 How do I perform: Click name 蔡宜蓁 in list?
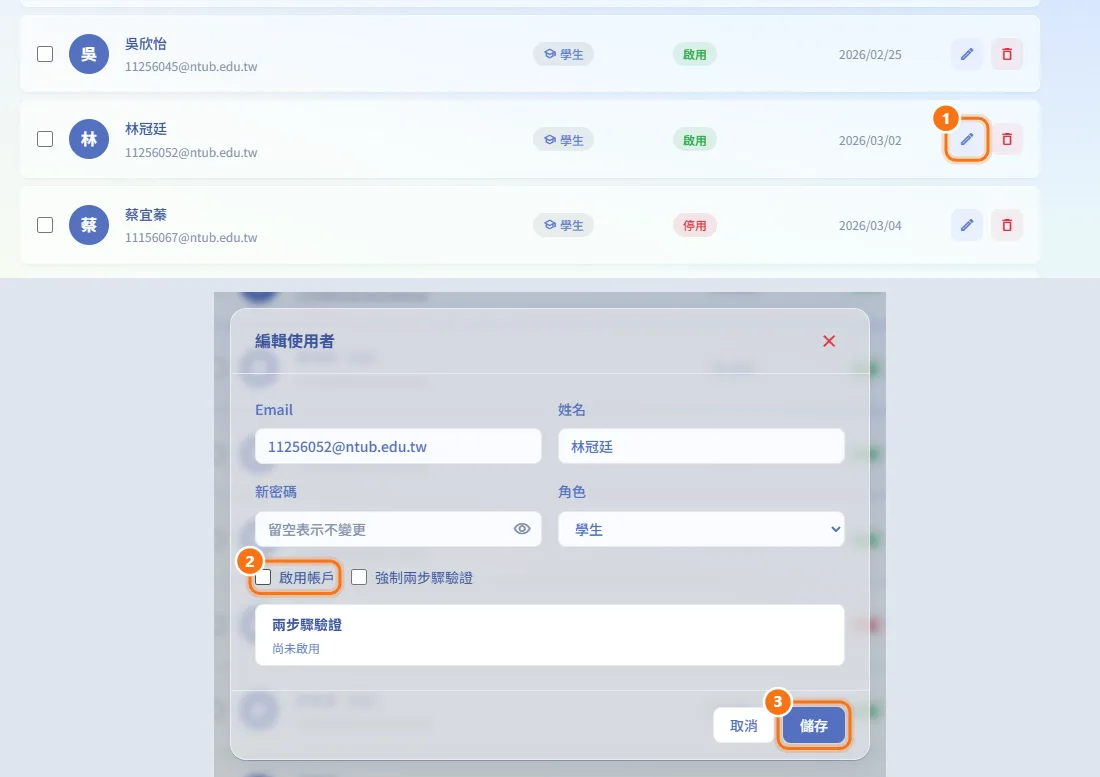146,215
